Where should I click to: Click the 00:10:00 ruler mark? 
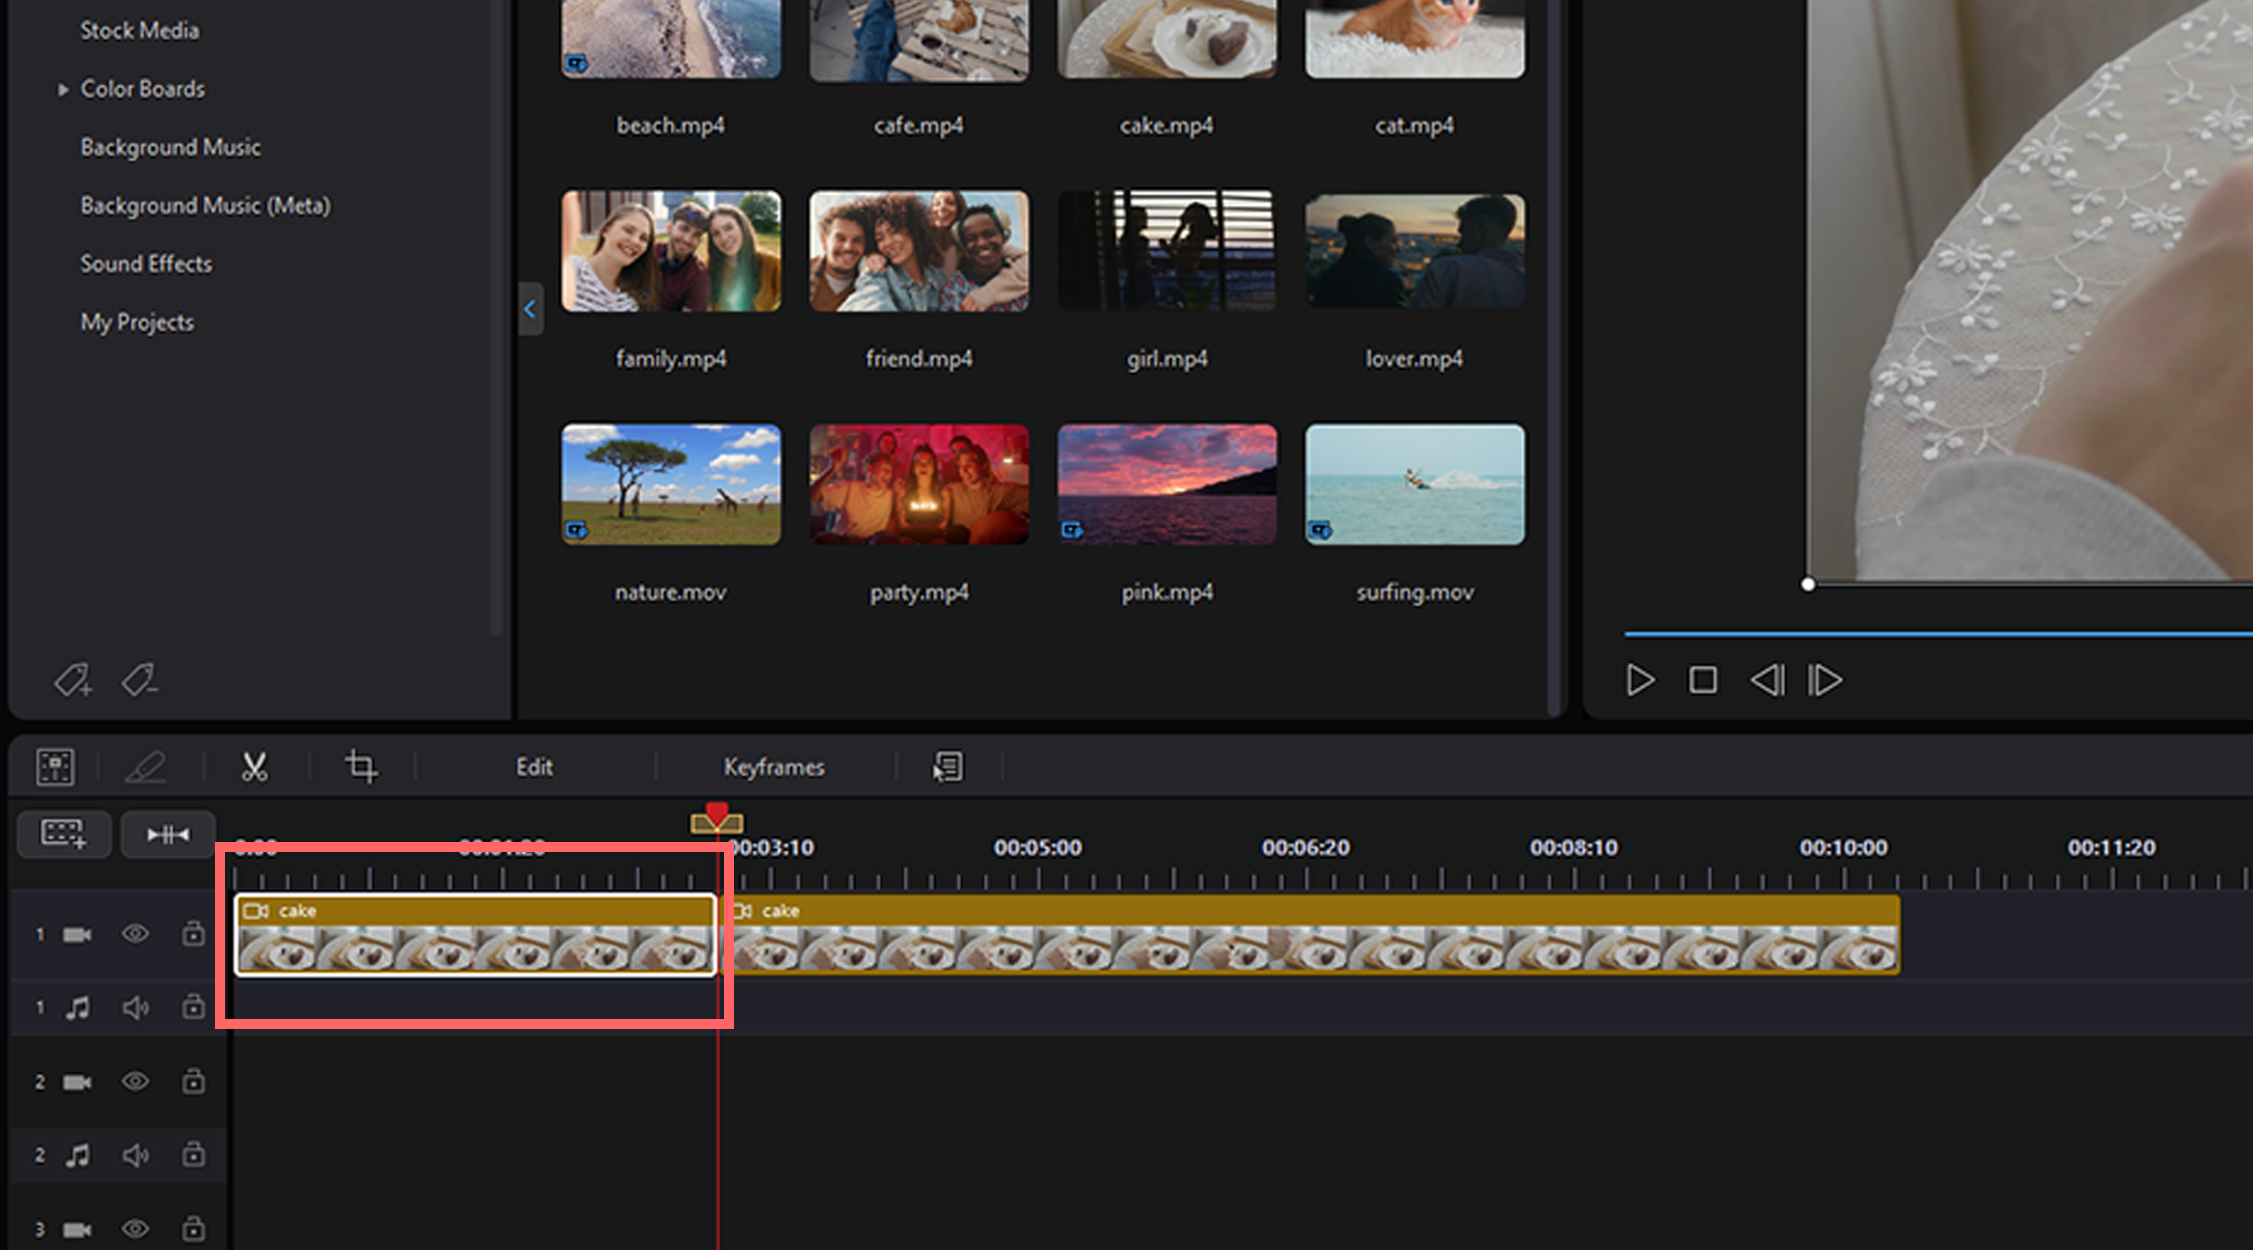(x=1844, y=848)
